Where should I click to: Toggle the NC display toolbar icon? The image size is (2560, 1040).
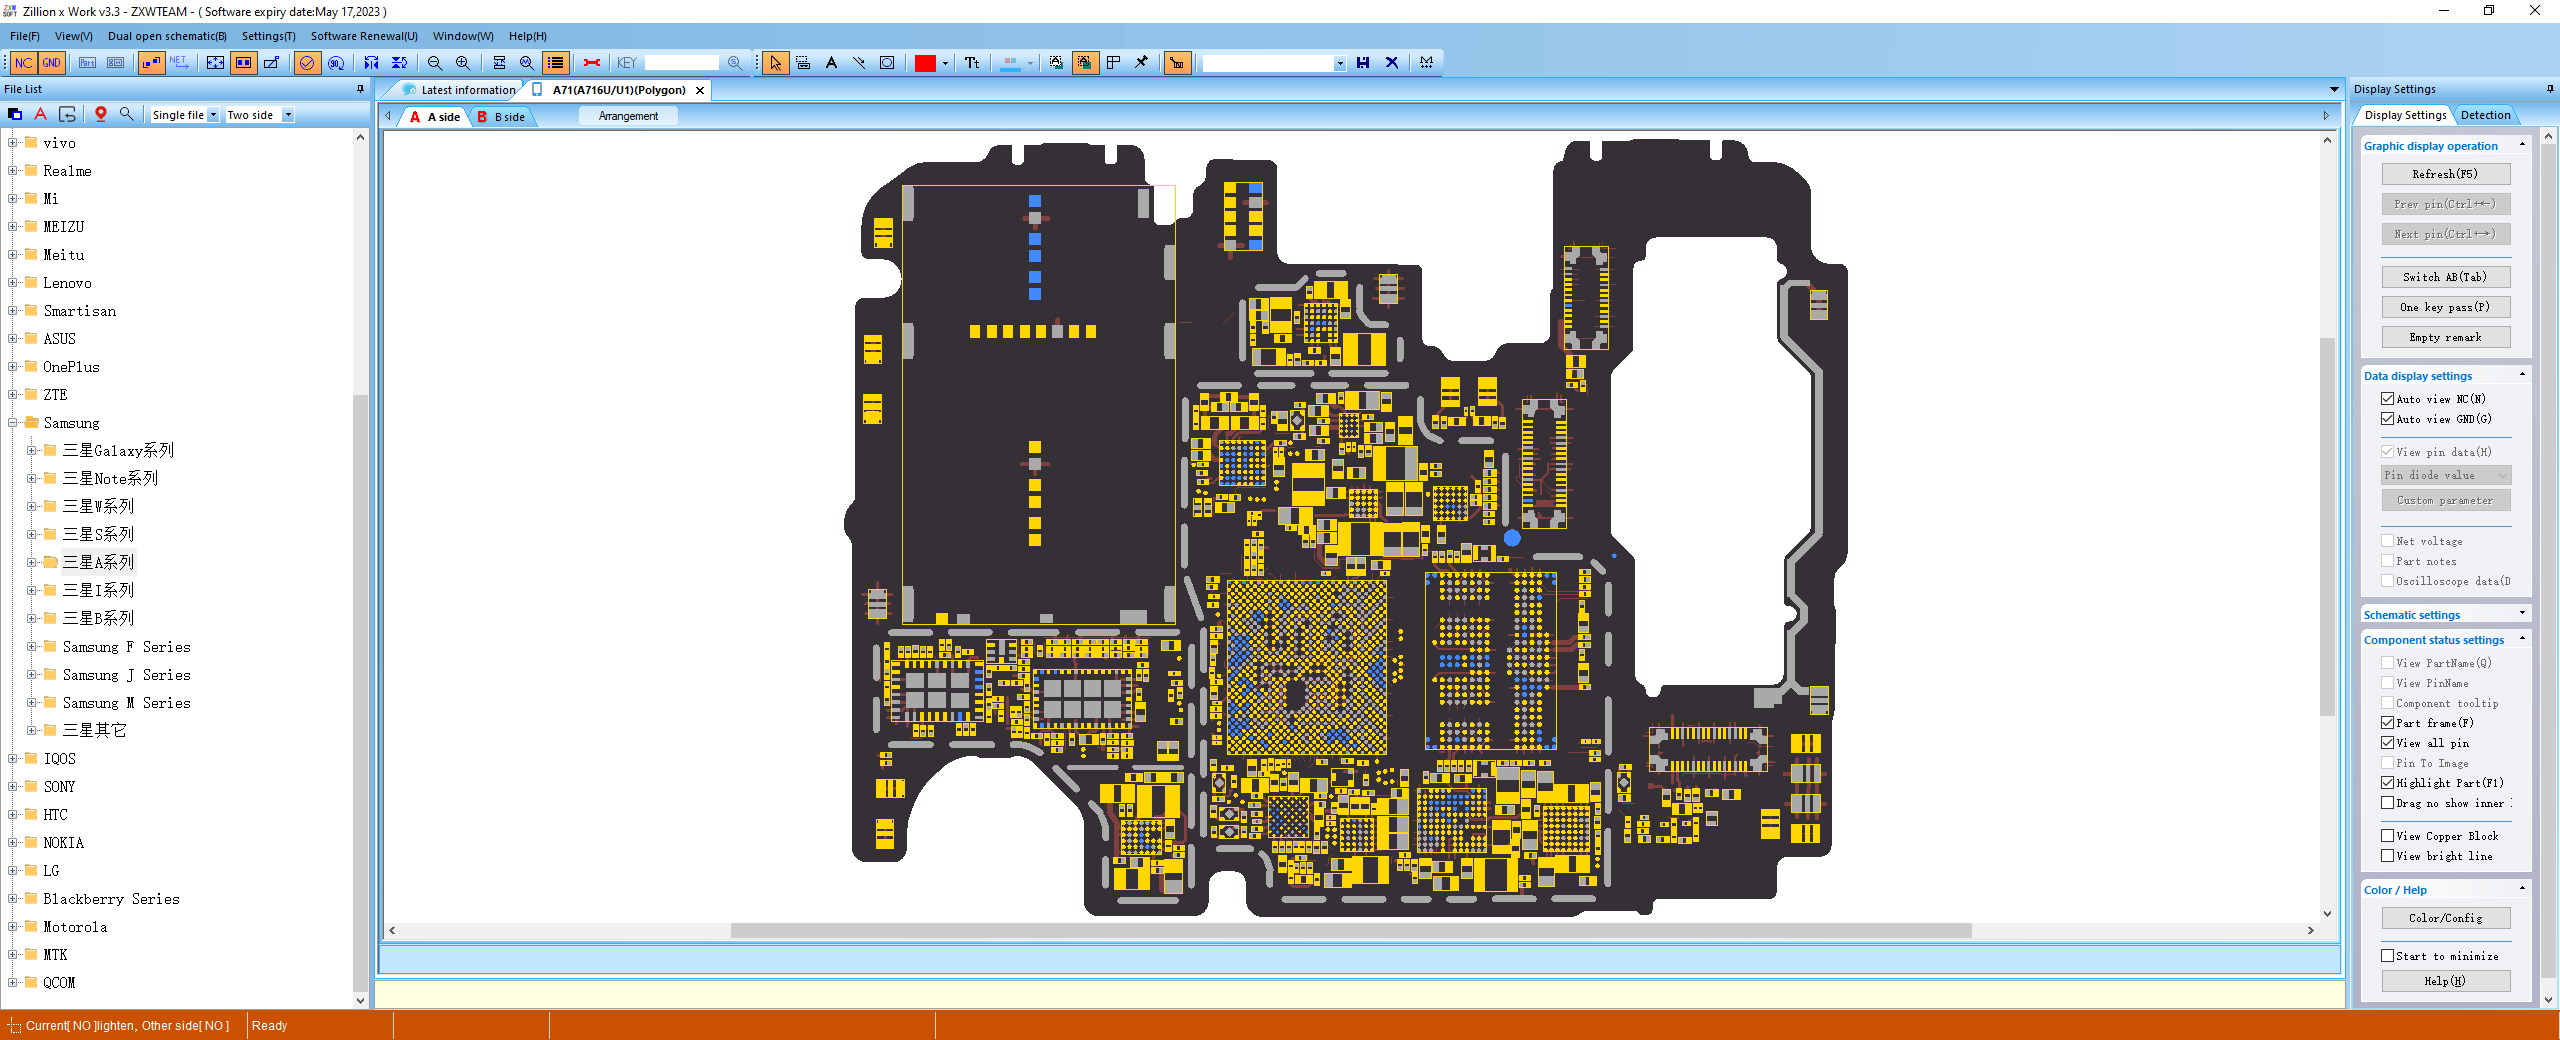(x=23, y=63)
